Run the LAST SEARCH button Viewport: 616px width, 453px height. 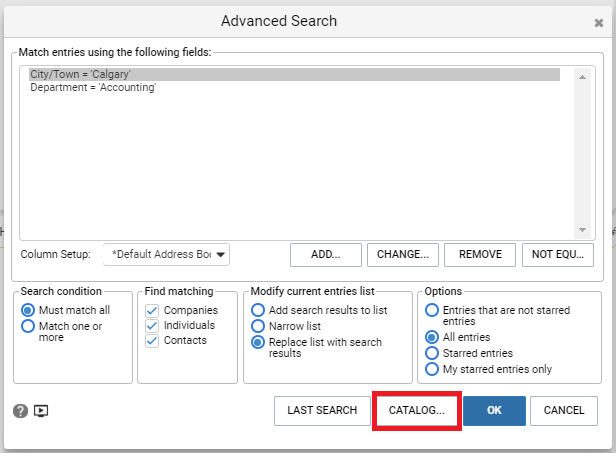coord(322,411)
